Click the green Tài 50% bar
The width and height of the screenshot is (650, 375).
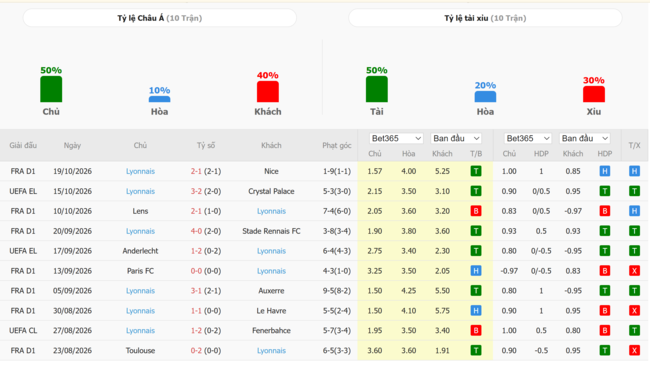coord(376,89)
